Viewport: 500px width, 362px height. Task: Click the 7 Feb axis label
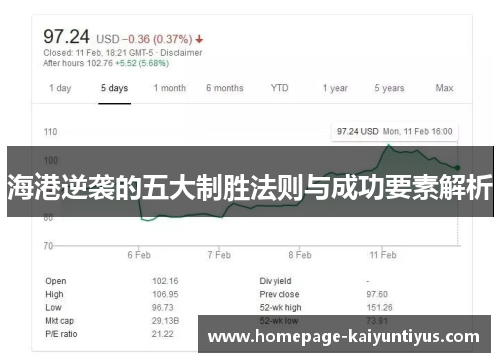(219, 255)
